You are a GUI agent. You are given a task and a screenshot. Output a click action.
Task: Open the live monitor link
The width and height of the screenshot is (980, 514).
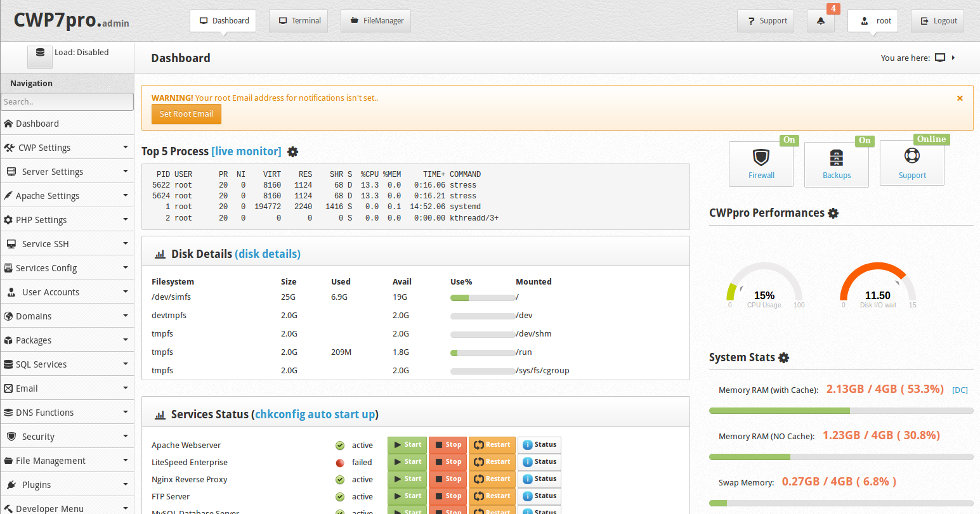pos(246,151)
